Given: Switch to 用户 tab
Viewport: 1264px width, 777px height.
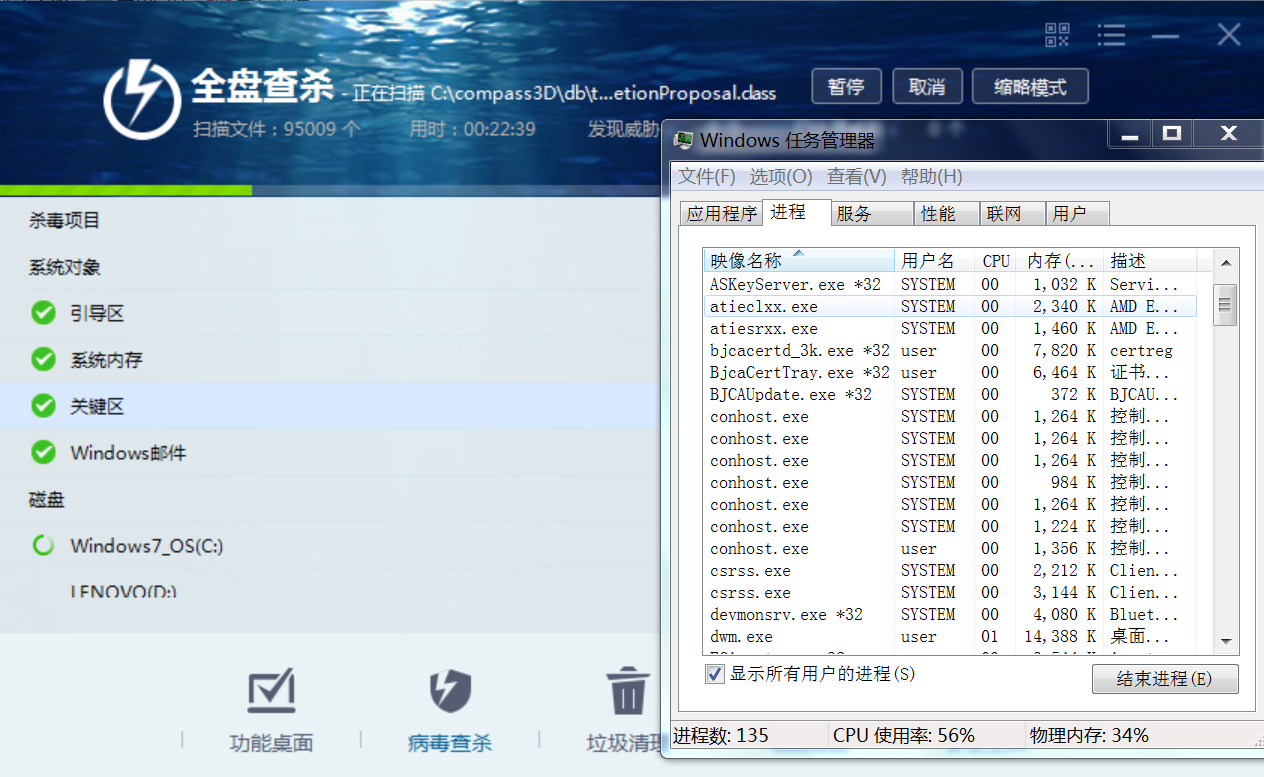Looking at the screenshot, I should click(1077, 214).
